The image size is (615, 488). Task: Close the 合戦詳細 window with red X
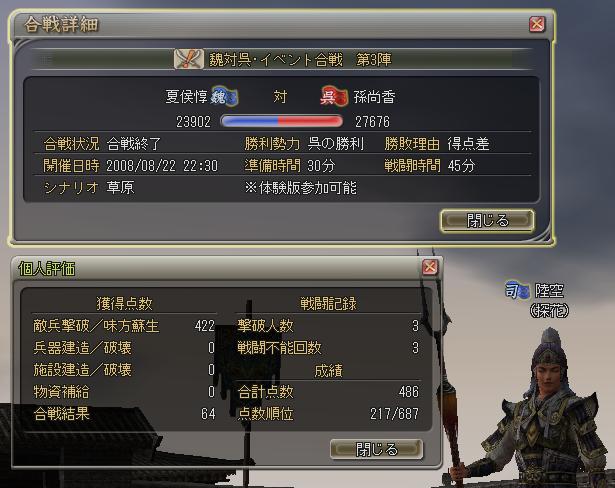[x=537, y=24]
